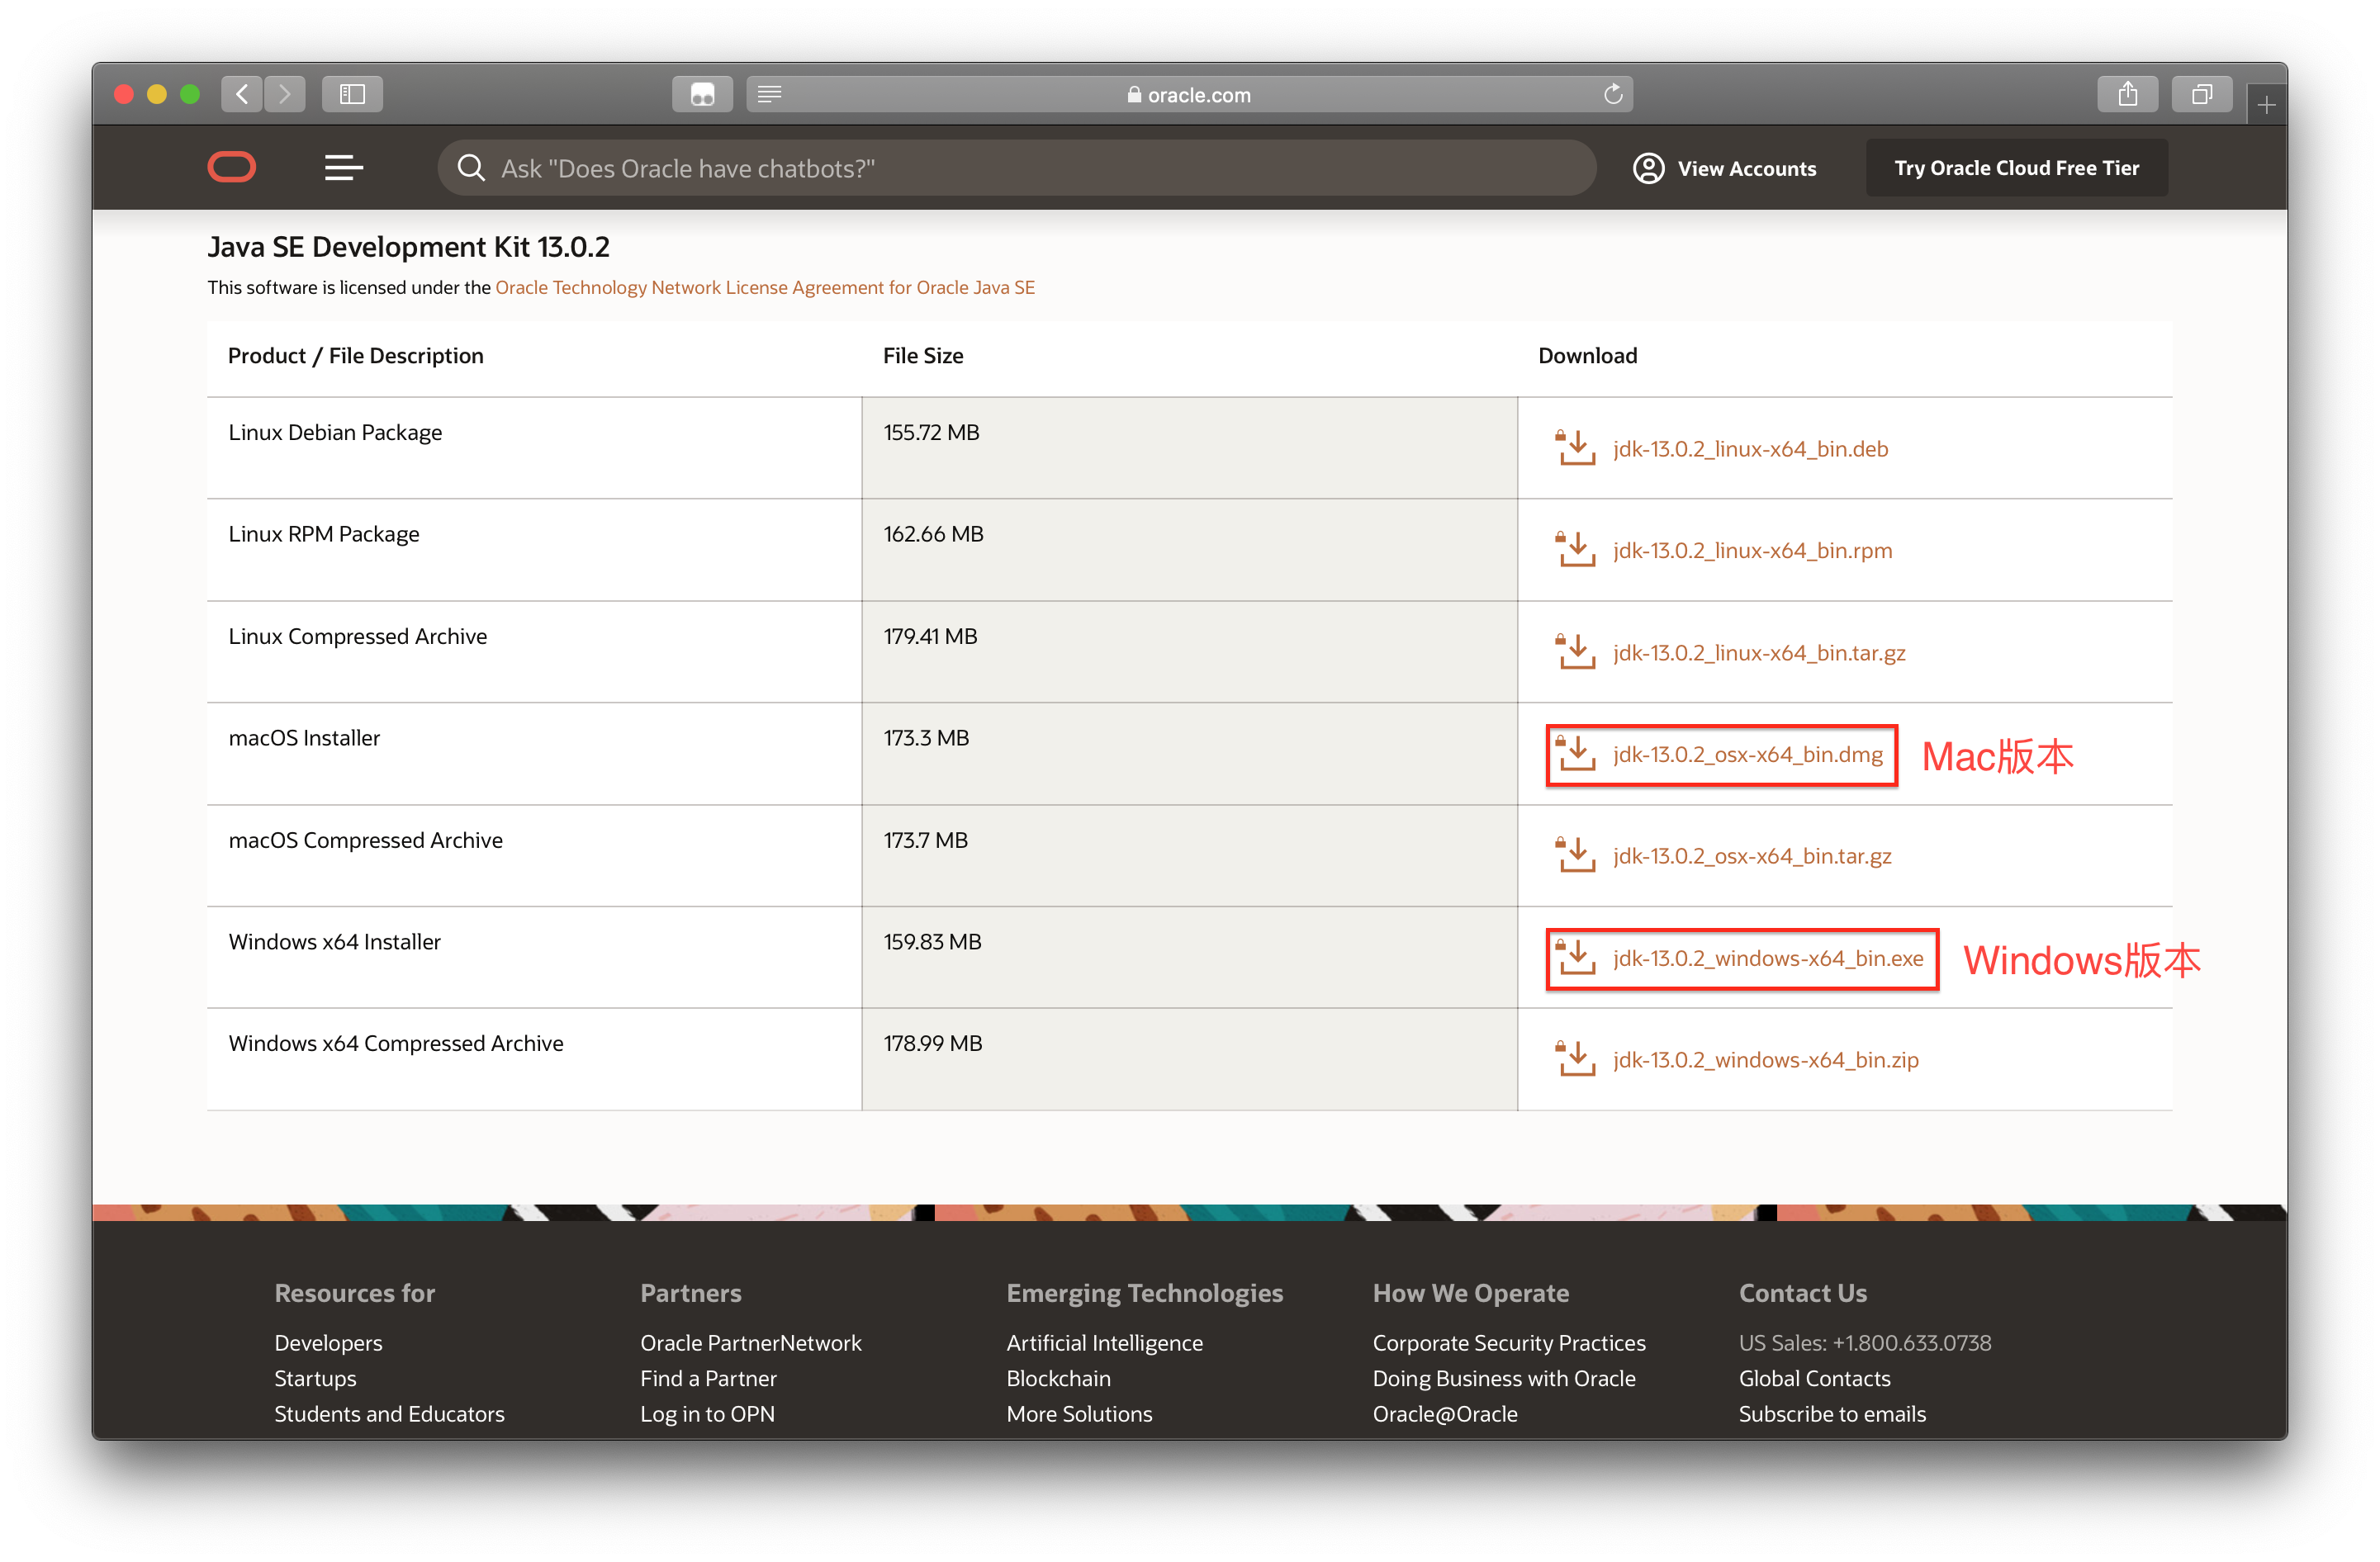Click Log in to OPN
The image size is (2380, 1562).
tap(707, 1413)
